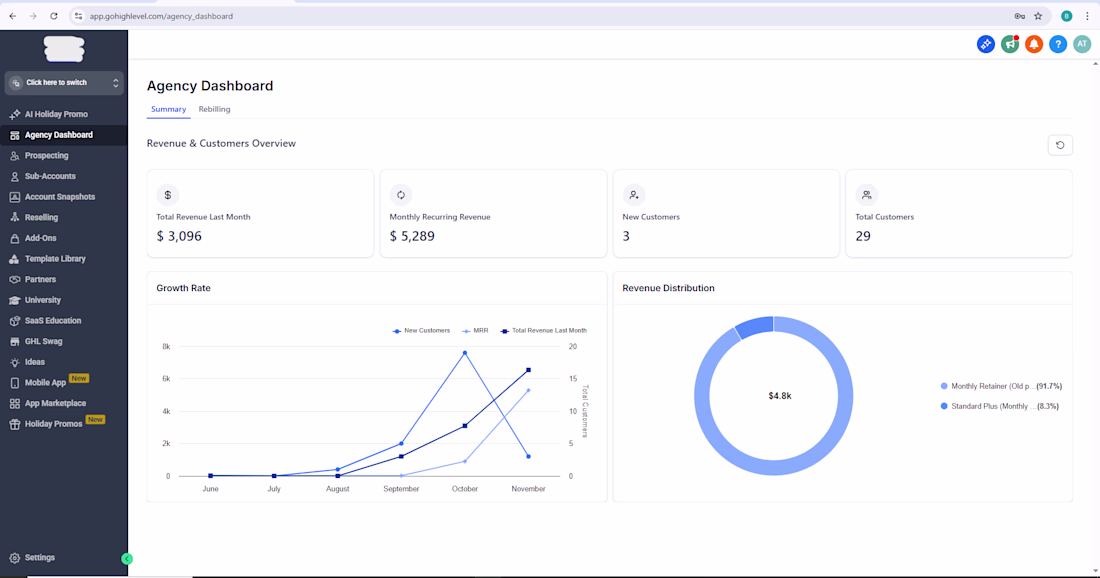
Task: Switch to the Summary tab
Action: click(x=168, y=109)
